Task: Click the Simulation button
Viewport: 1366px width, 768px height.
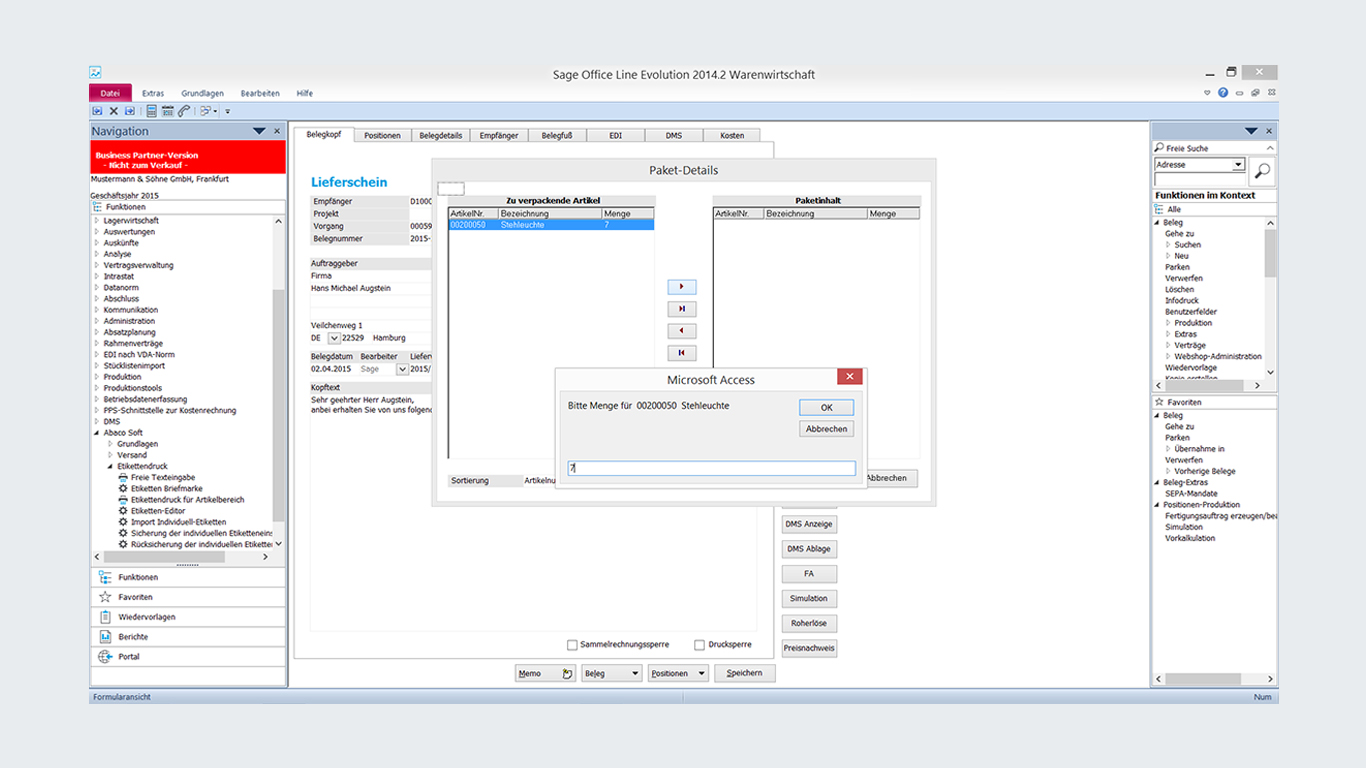Action: 809,598
